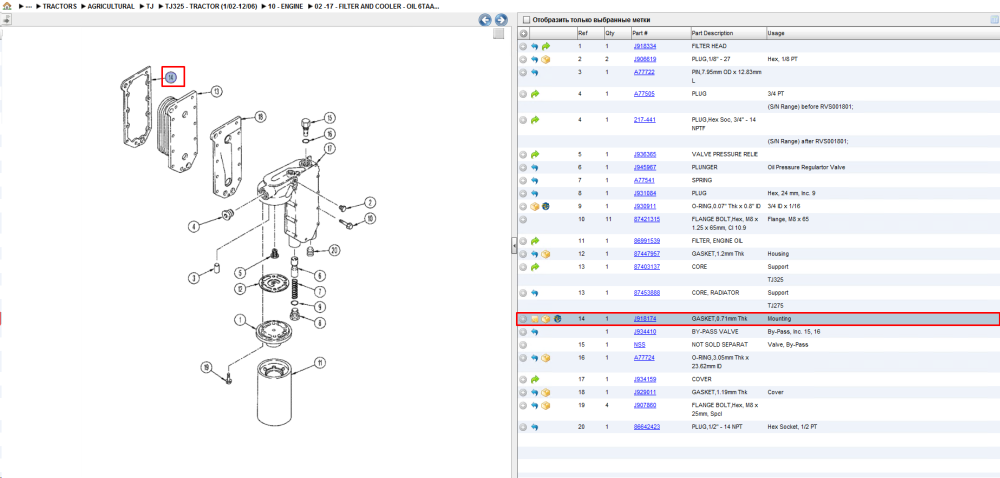1000x478 pixels.
Task: Select the grey circle for the COVER row
Action: (523, 379)
